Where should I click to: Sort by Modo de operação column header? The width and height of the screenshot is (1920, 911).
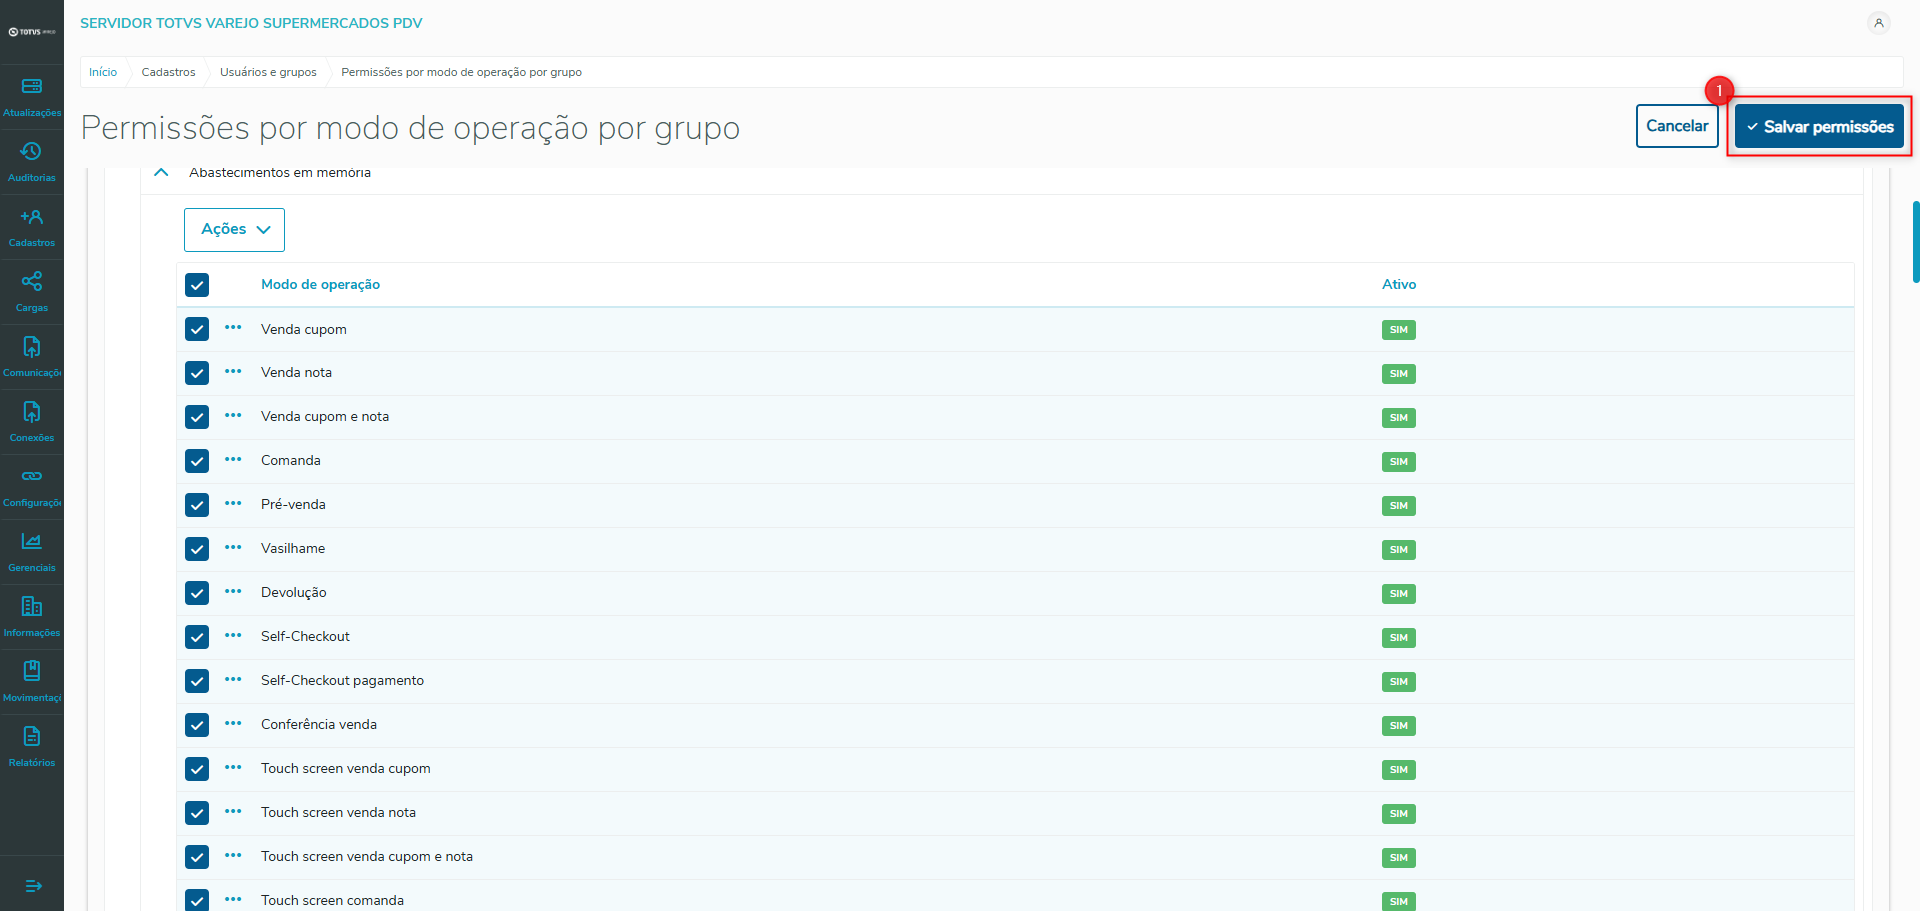tap(320, 285)
